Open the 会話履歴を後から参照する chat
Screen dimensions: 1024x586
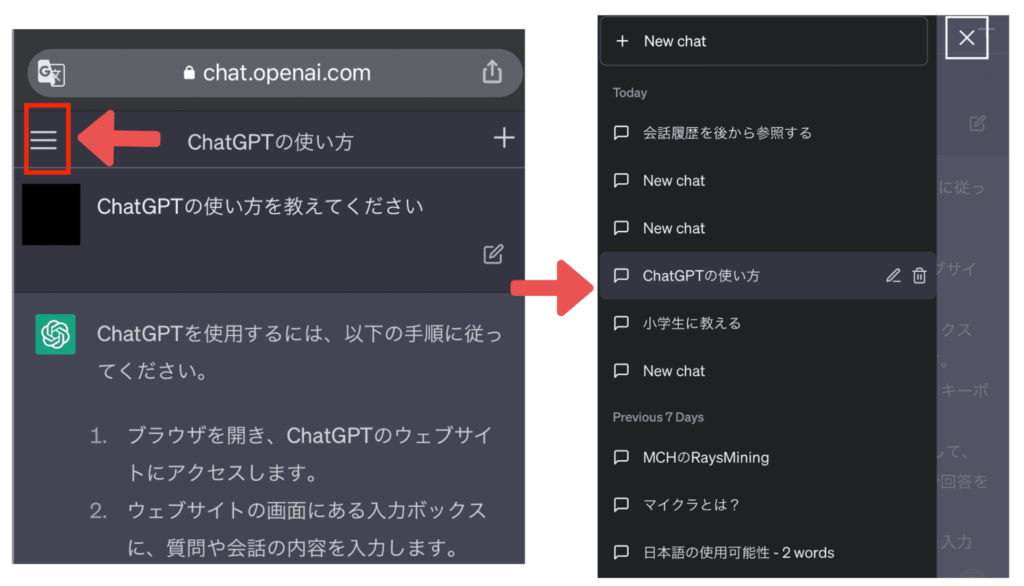point(726,133)
